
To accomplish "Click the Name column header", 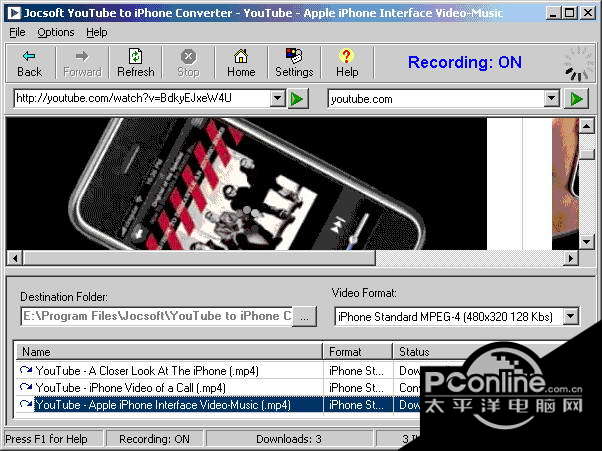I will [x=169, y=352].
